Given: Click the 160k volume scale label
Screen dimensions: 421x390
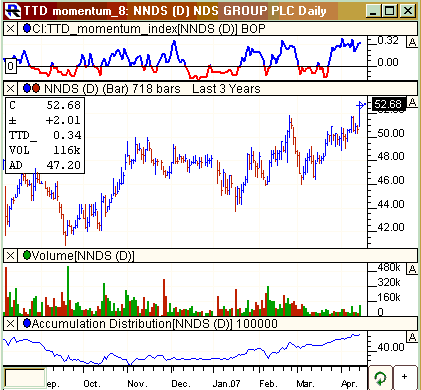Looking at the screenshot, I should click(389, 297).
